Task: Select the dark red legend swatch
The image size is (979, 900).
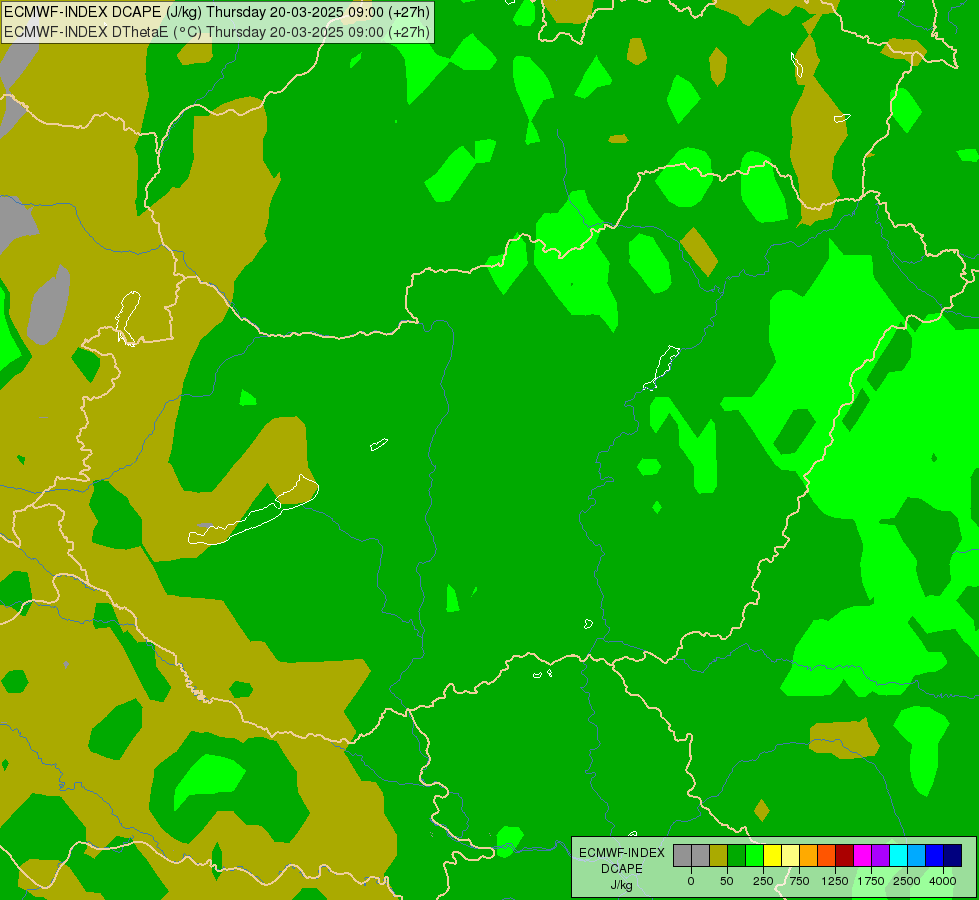Action: [844, 855]
